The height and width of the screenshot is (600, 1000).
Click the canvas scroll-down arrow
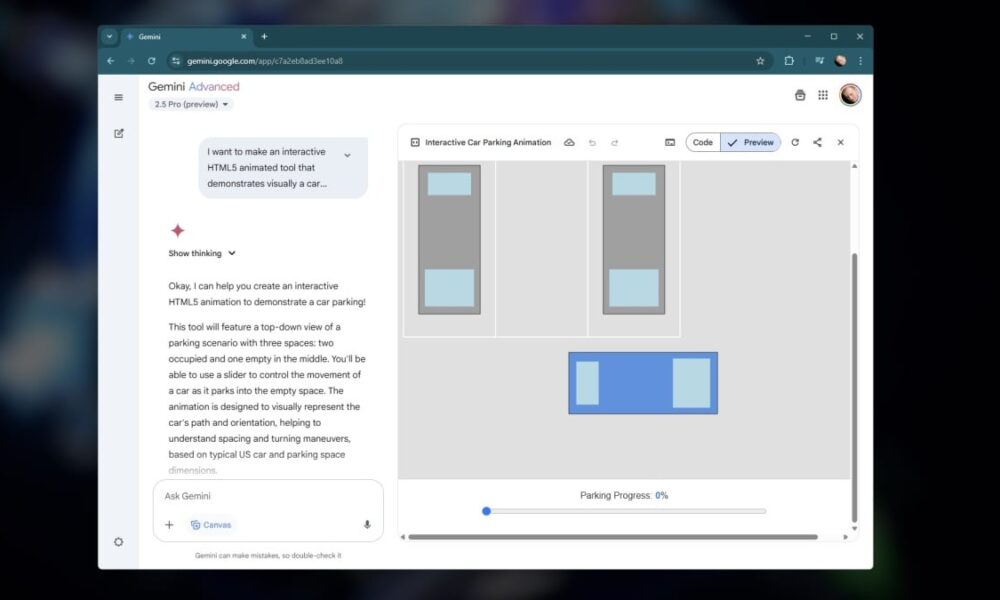855,529
